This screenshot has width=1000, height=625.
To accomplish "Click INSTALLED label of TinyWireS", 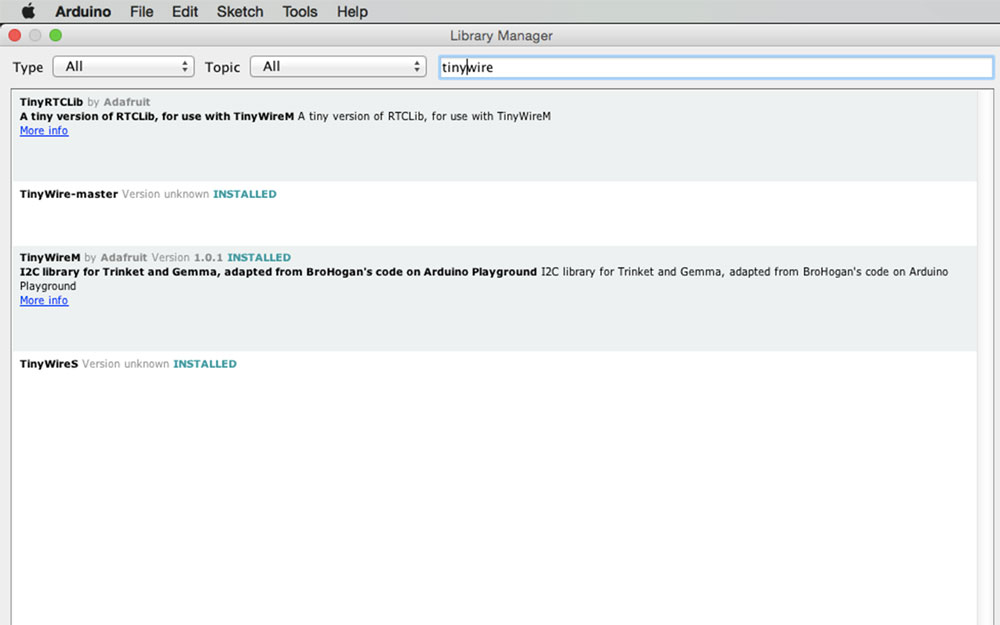I will [205, 364].
